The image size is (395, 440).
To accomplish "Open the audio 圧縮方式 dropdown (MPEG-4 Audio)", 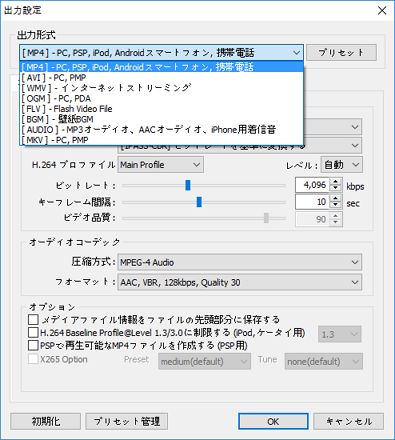I will point(240,262).
